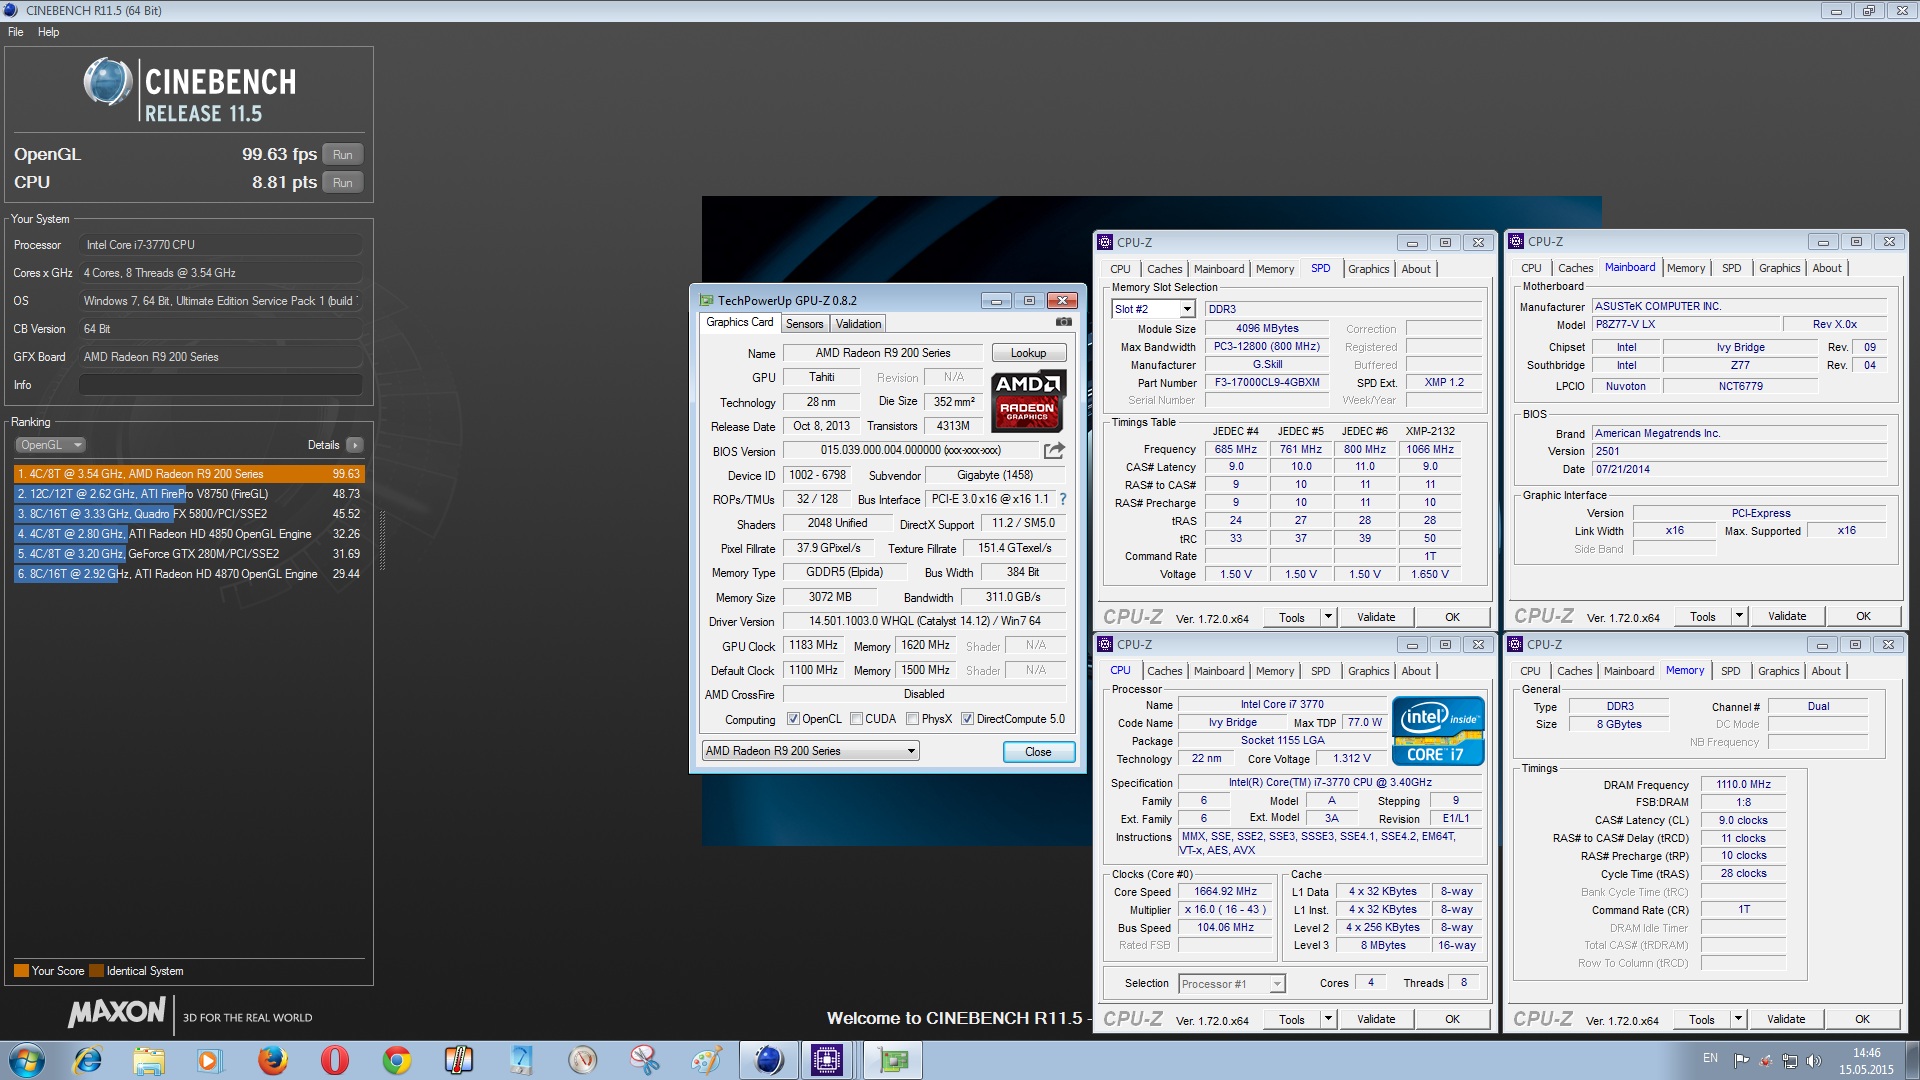Click the Bus Interface question mark icon

pyautogui.click(x=1063, y=499)
